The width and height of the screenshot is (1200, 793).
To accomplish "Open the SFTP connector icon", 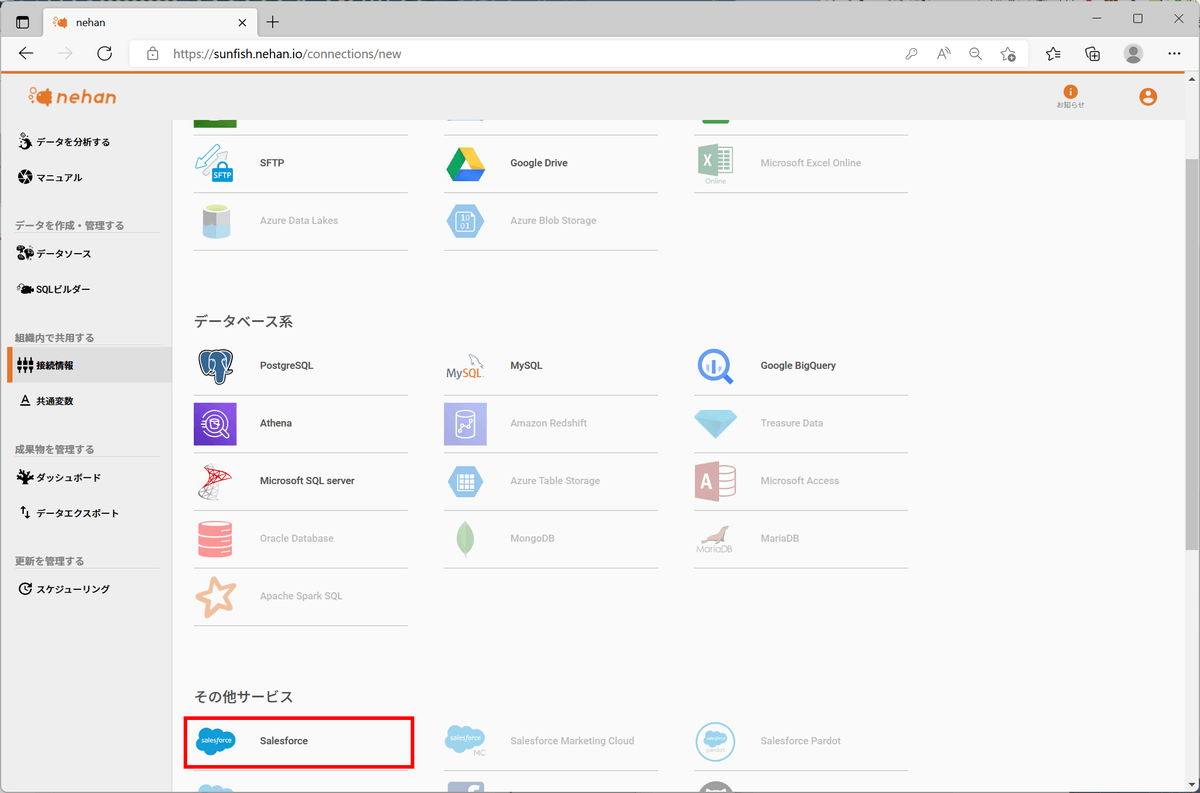I will click(x=215, y=163).
